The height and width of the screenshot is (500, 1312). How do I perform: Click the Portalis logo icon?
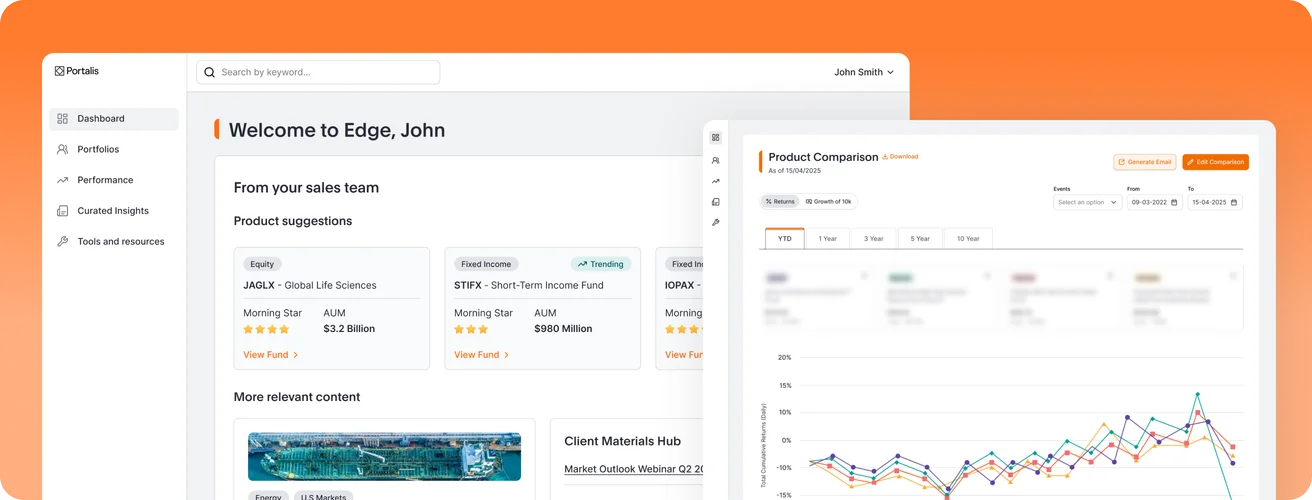coord(59,71)
